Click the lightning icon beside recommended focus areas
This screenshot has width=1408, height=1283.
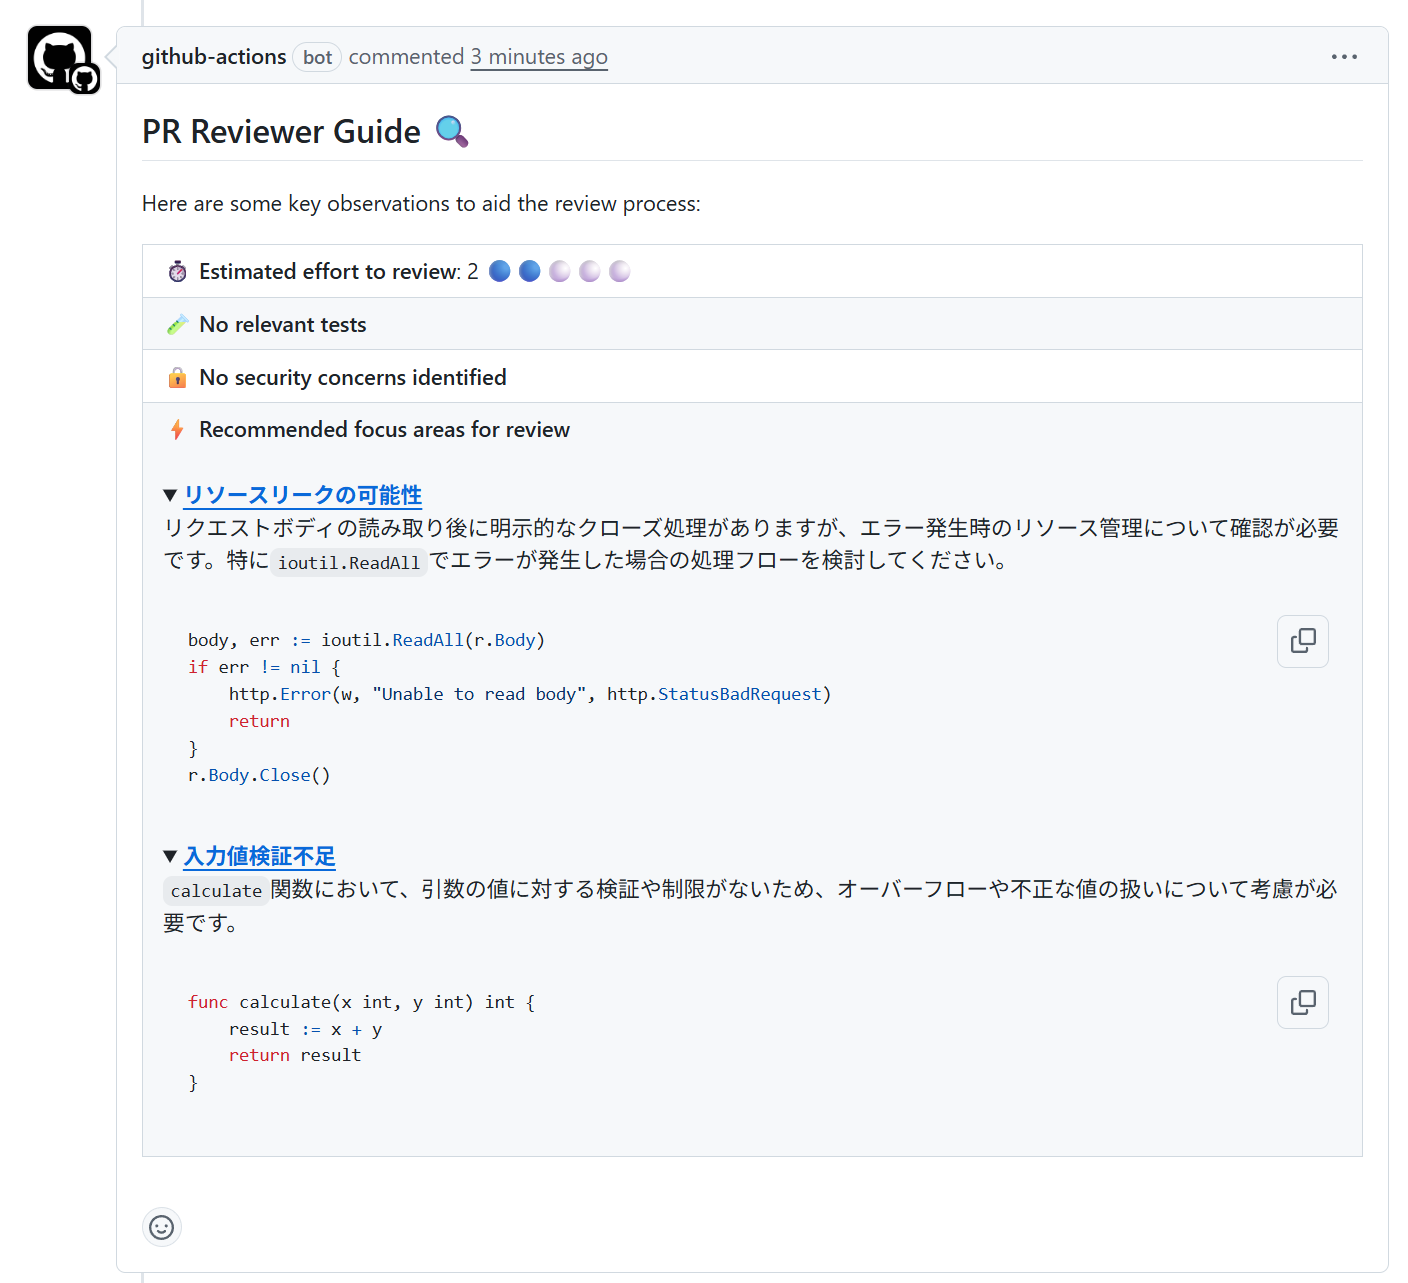(x=176, y=429)
